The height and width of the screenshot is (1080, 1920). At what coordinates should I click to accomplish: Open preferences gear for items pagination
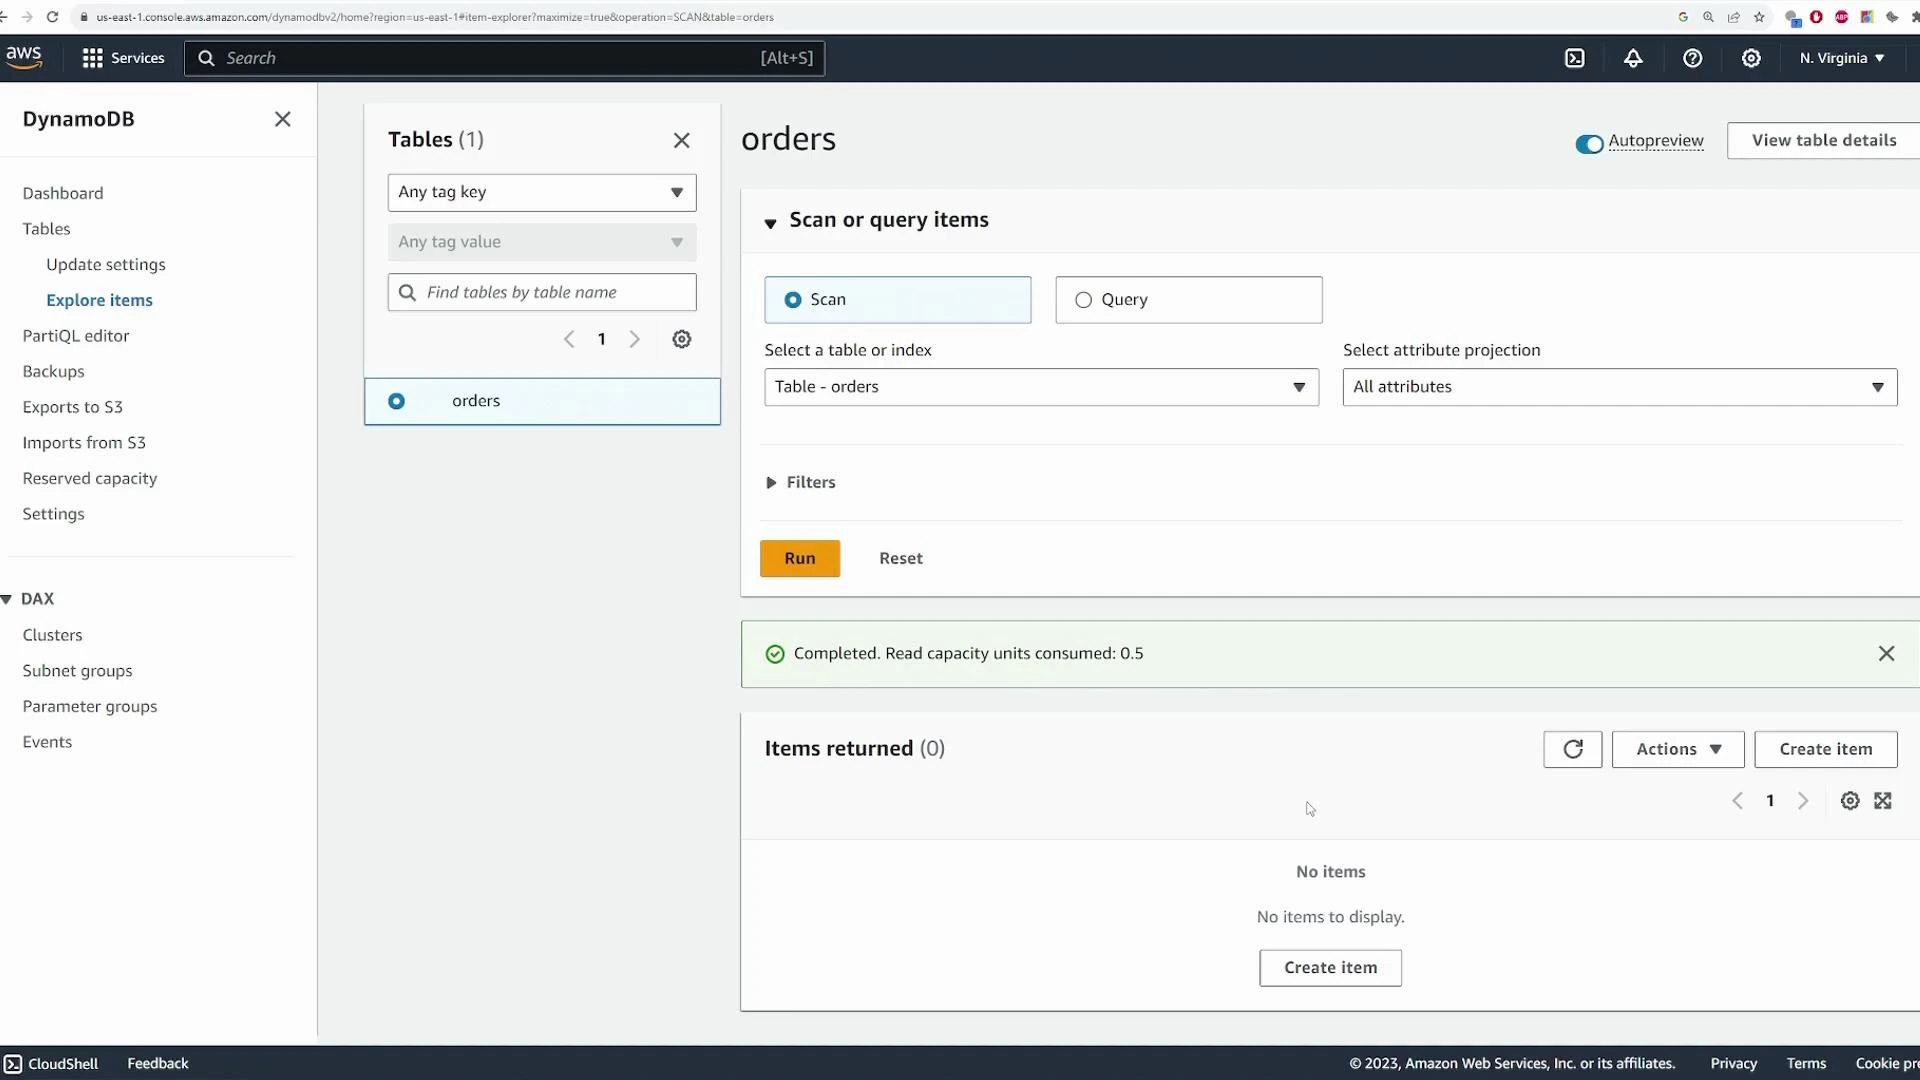(1850, 800)
